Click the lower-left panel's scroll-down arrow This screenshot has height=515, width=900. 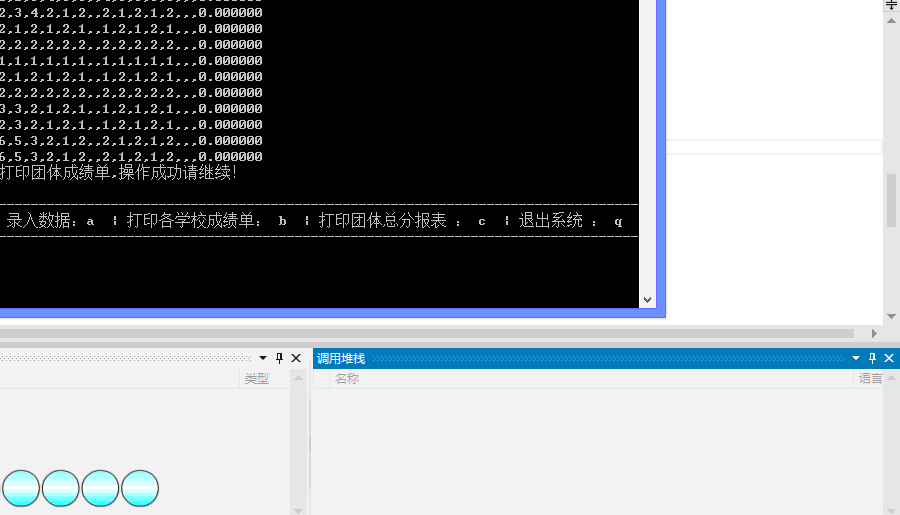coord(298,510)
